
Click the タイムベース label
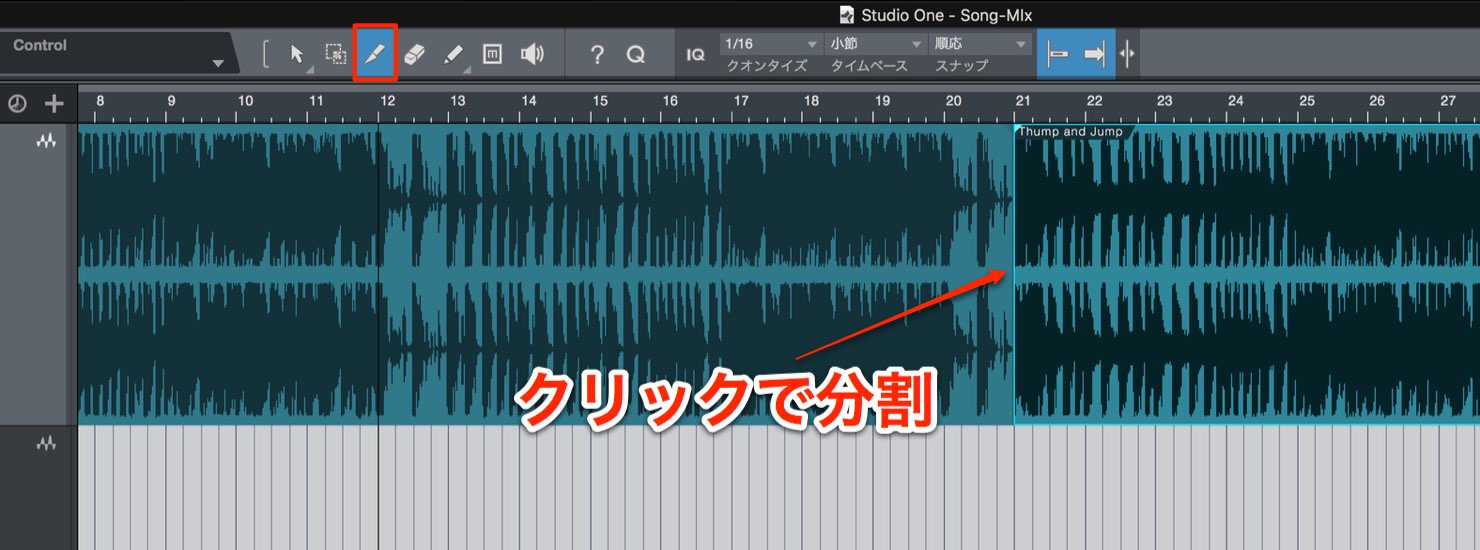click(869, 66)
